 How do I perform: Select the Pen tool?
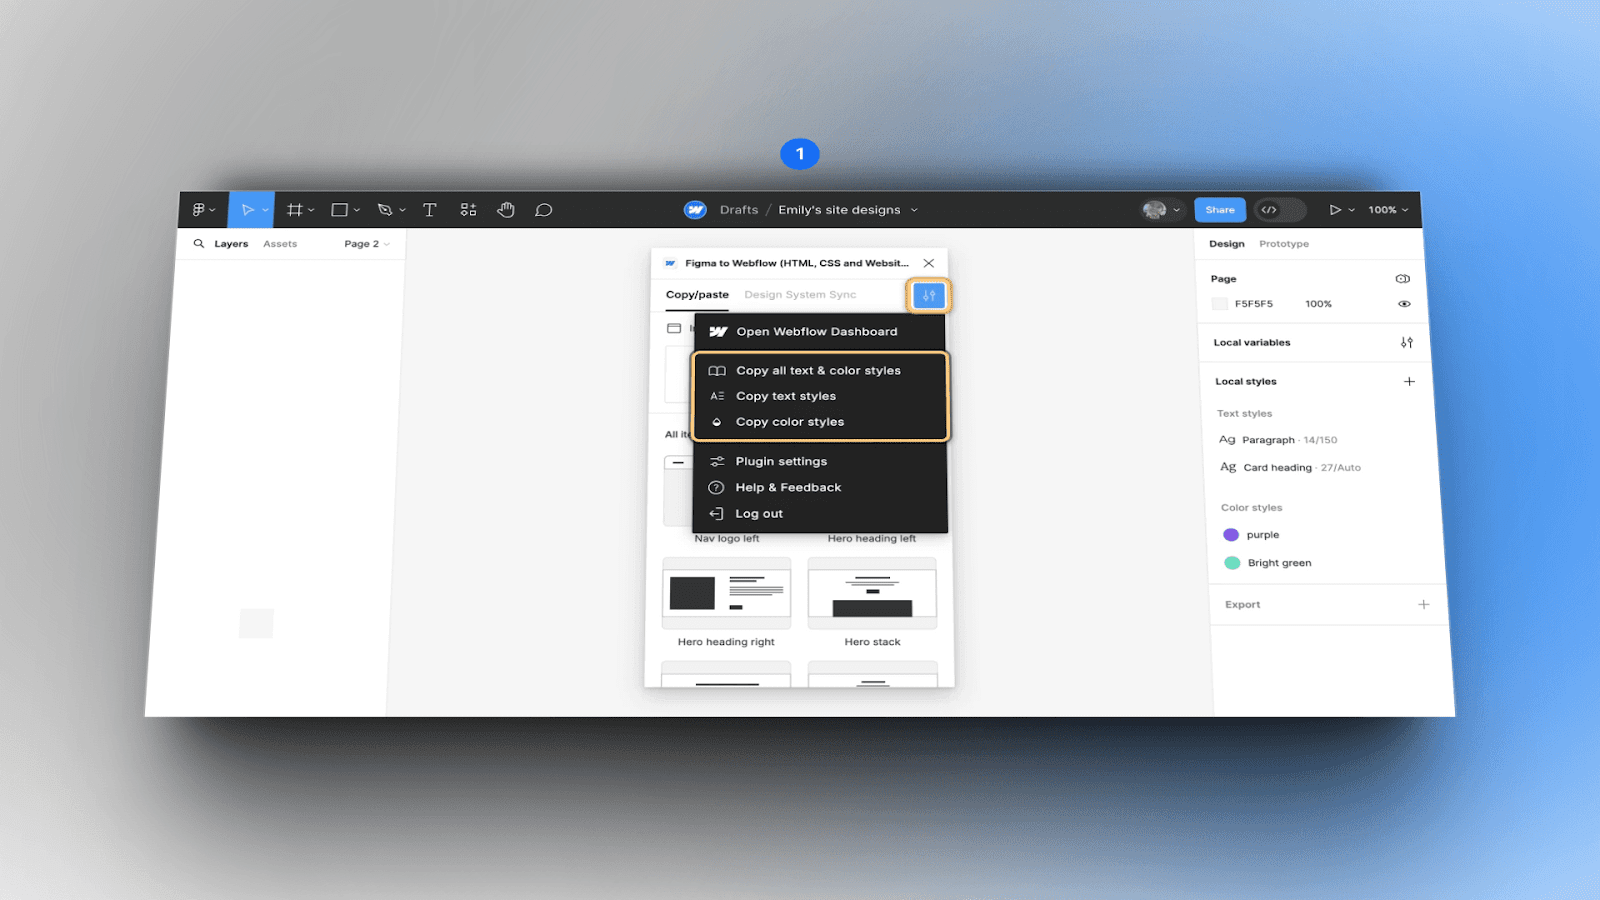[385, 210]
